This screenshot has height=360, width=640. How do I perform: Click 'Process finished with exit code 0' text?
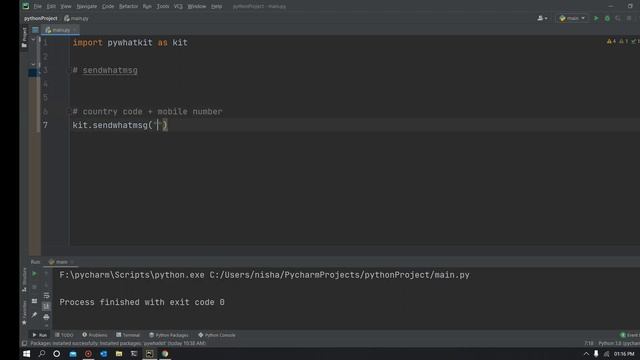click(142, 302)
